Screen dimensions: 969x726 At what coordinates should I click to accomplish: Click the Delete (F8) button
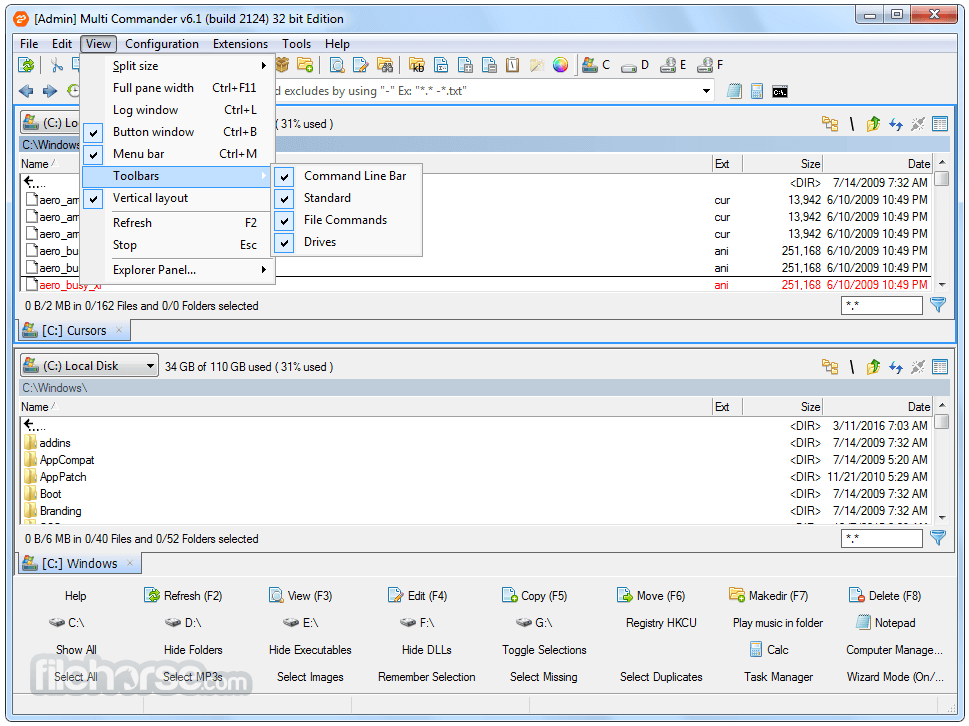coord(885,596)
